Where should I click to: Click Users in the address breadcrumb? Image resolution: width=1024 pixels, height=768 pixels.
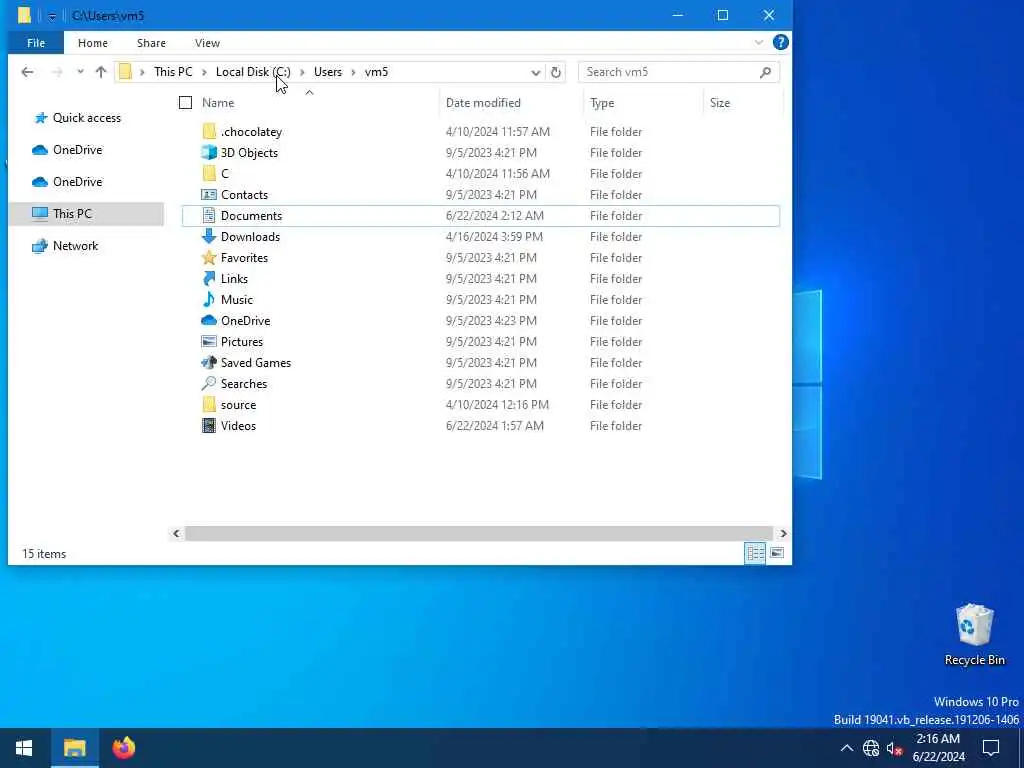coord(328,72)
